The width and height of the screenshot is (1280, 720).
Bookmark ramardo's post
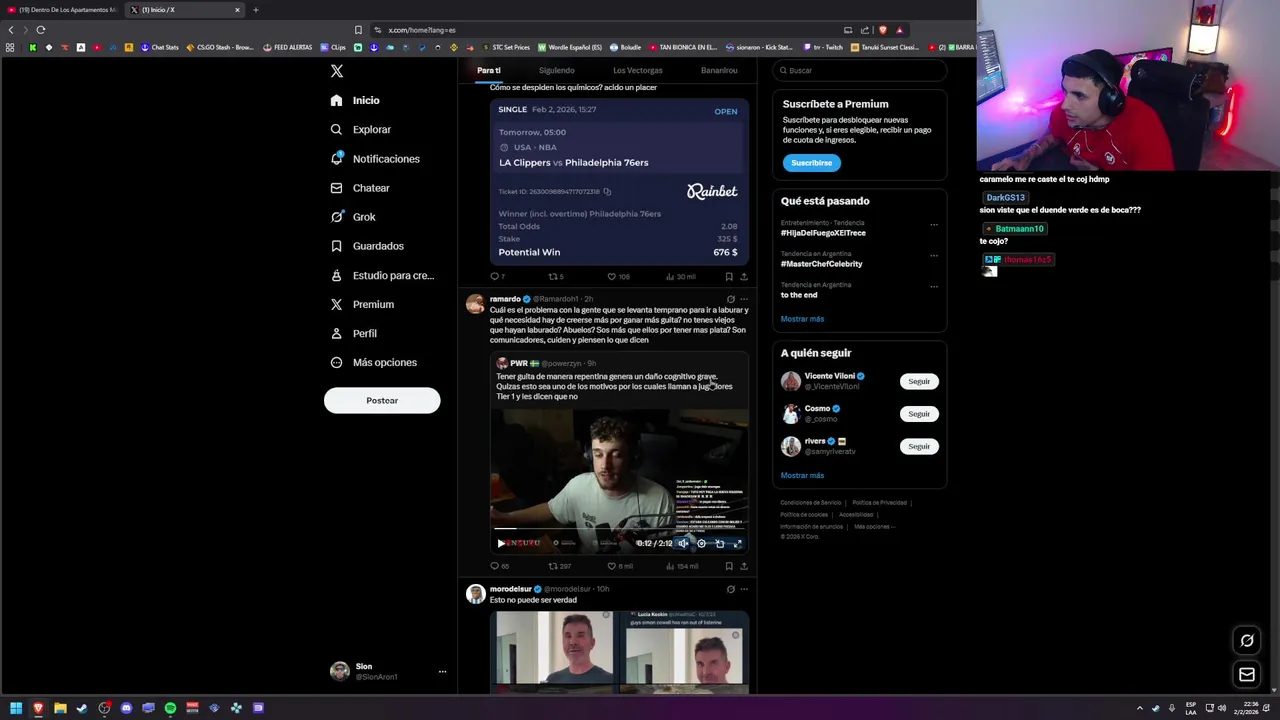[x=729, y=566]
